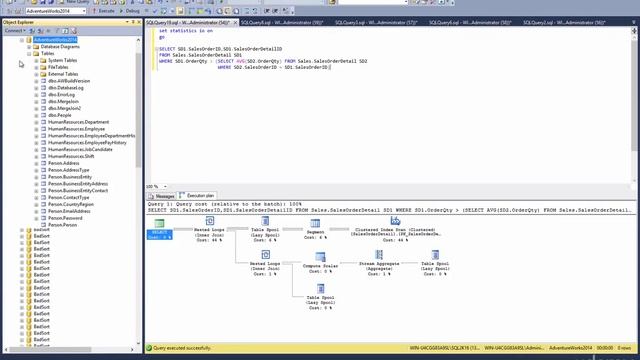Open the 100 % zoom dropdown
The height and width of the screenshot is (360, 640).
[165, 187]
